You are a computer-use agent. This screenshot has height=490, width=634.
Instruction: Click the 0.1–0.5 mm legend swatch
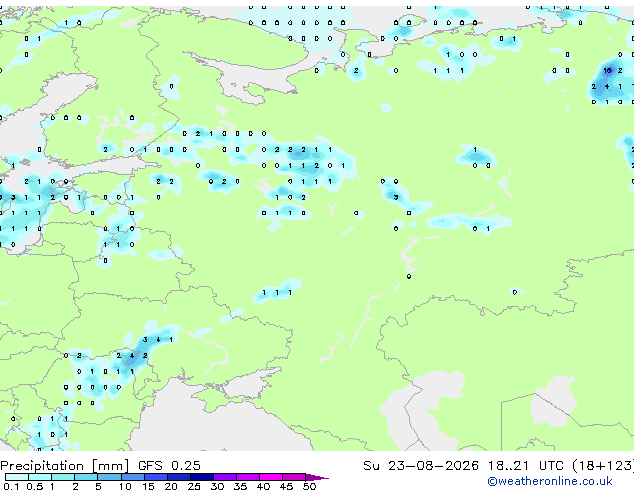tap(17, 477)
